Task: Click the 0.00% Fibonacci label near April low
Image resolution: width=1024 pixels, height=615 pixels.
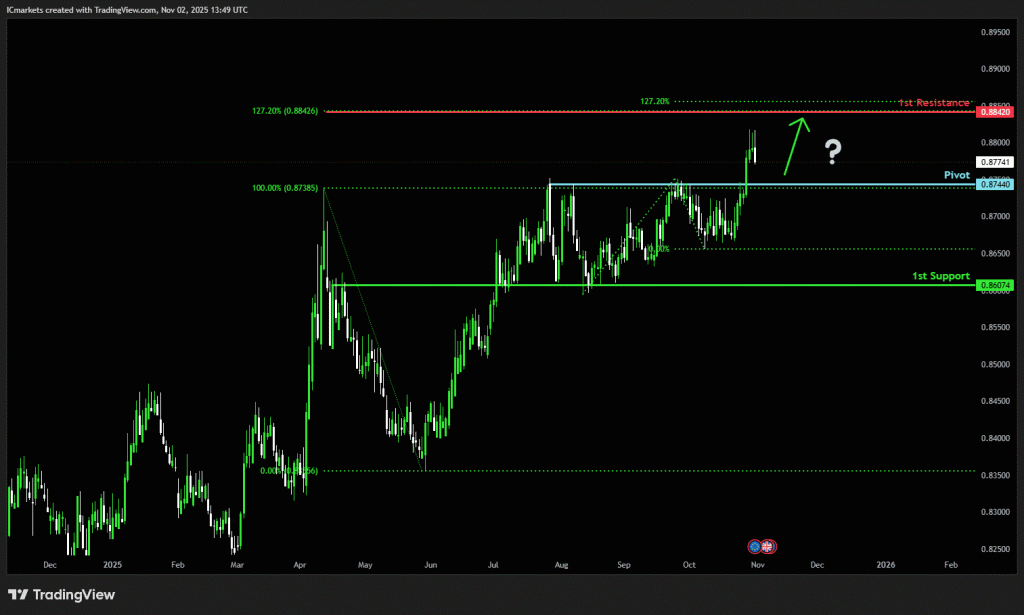Action: tap(288, 471)
